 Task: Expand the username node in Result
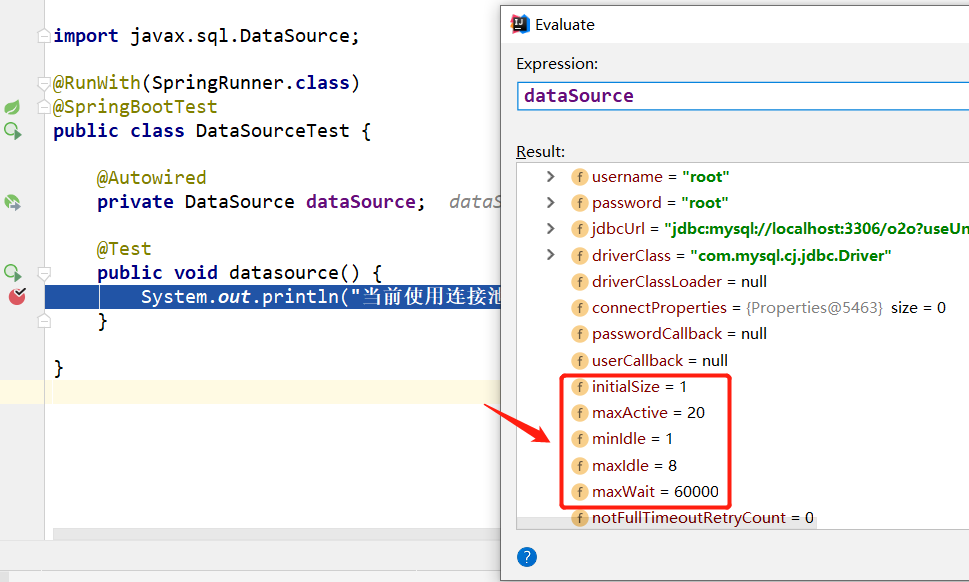click(551, 177)
